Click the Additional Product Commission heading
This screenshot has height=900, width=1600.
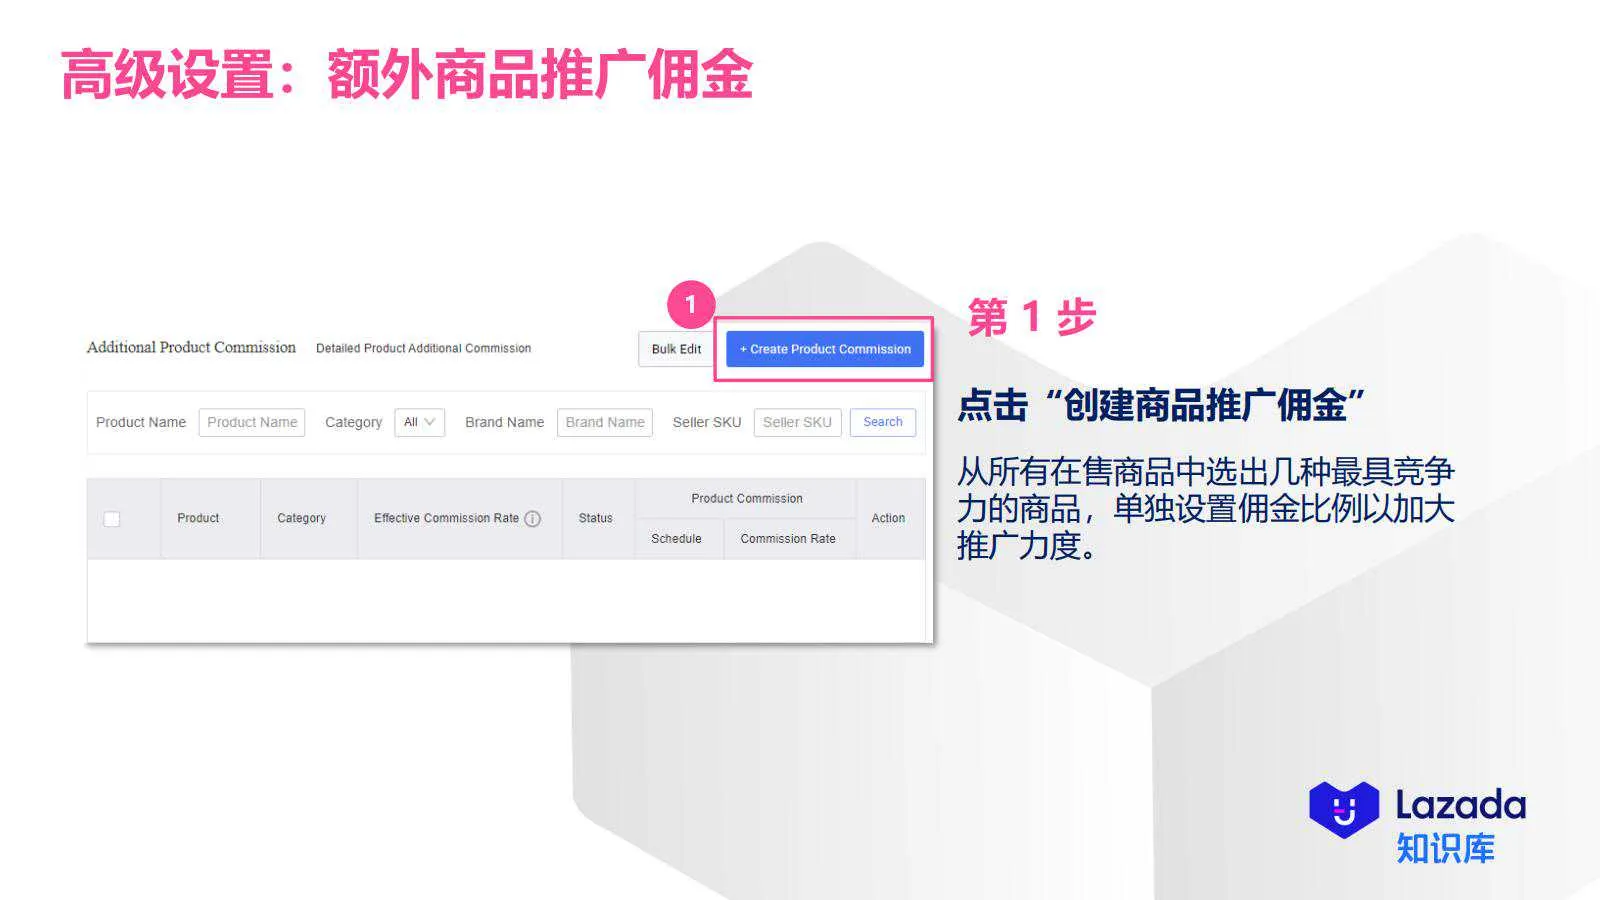point(190,347)
